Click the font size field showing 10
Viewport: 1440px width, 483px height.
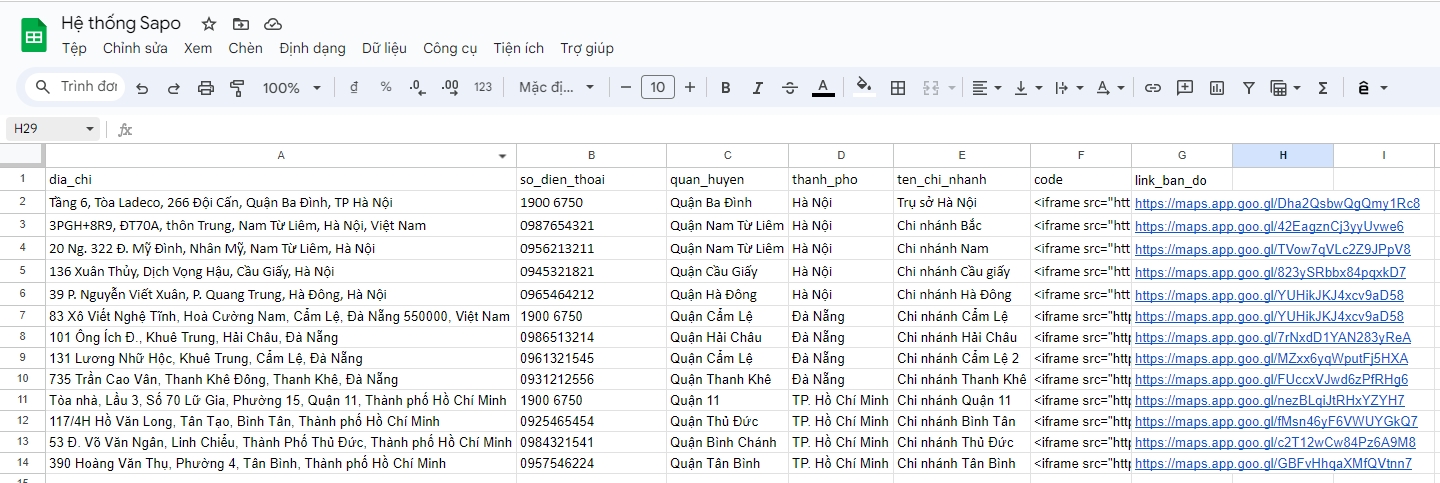coord(658,88)
